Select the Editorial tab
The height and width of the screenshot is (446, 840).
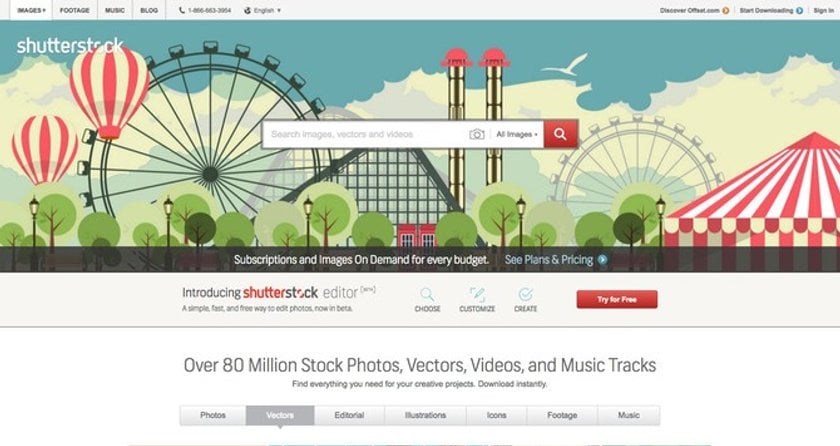[349, 415]
